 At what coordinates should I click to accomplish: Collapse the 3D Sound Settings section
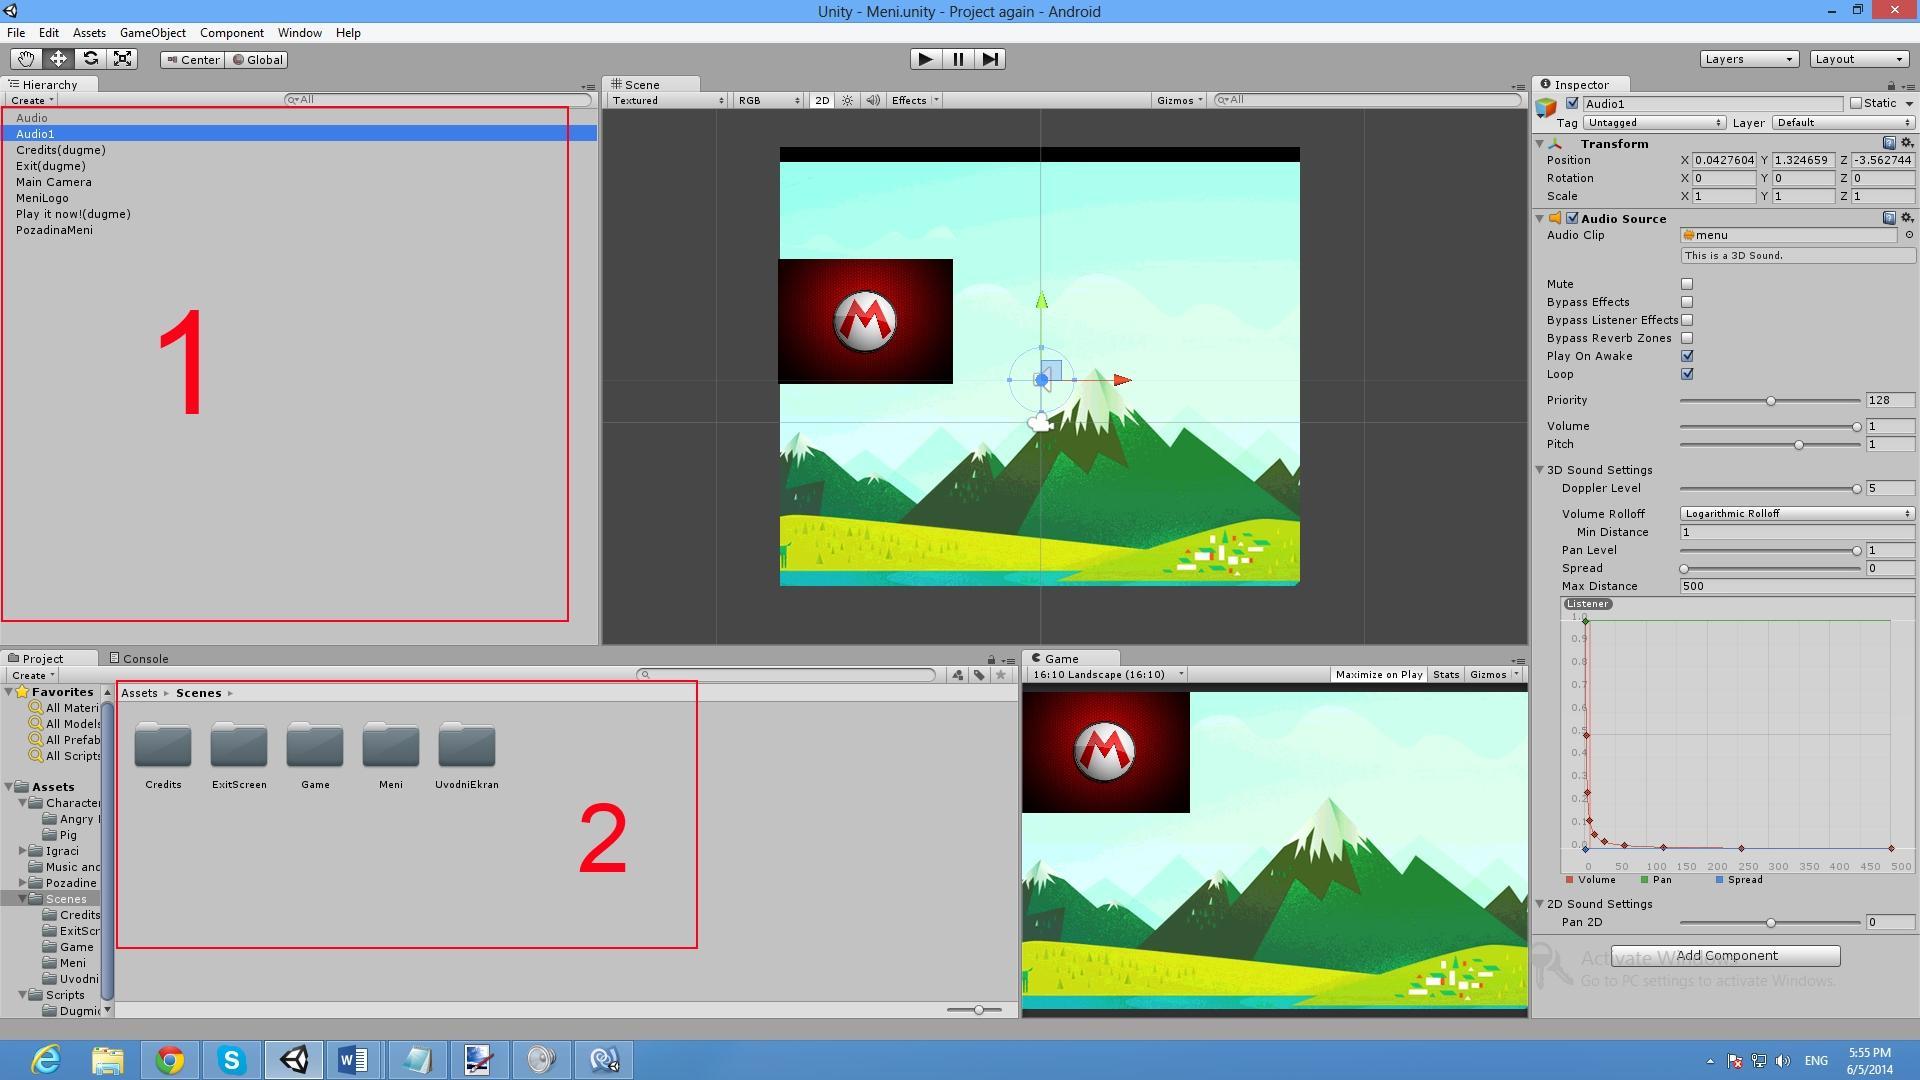[x=1540, y=470]
